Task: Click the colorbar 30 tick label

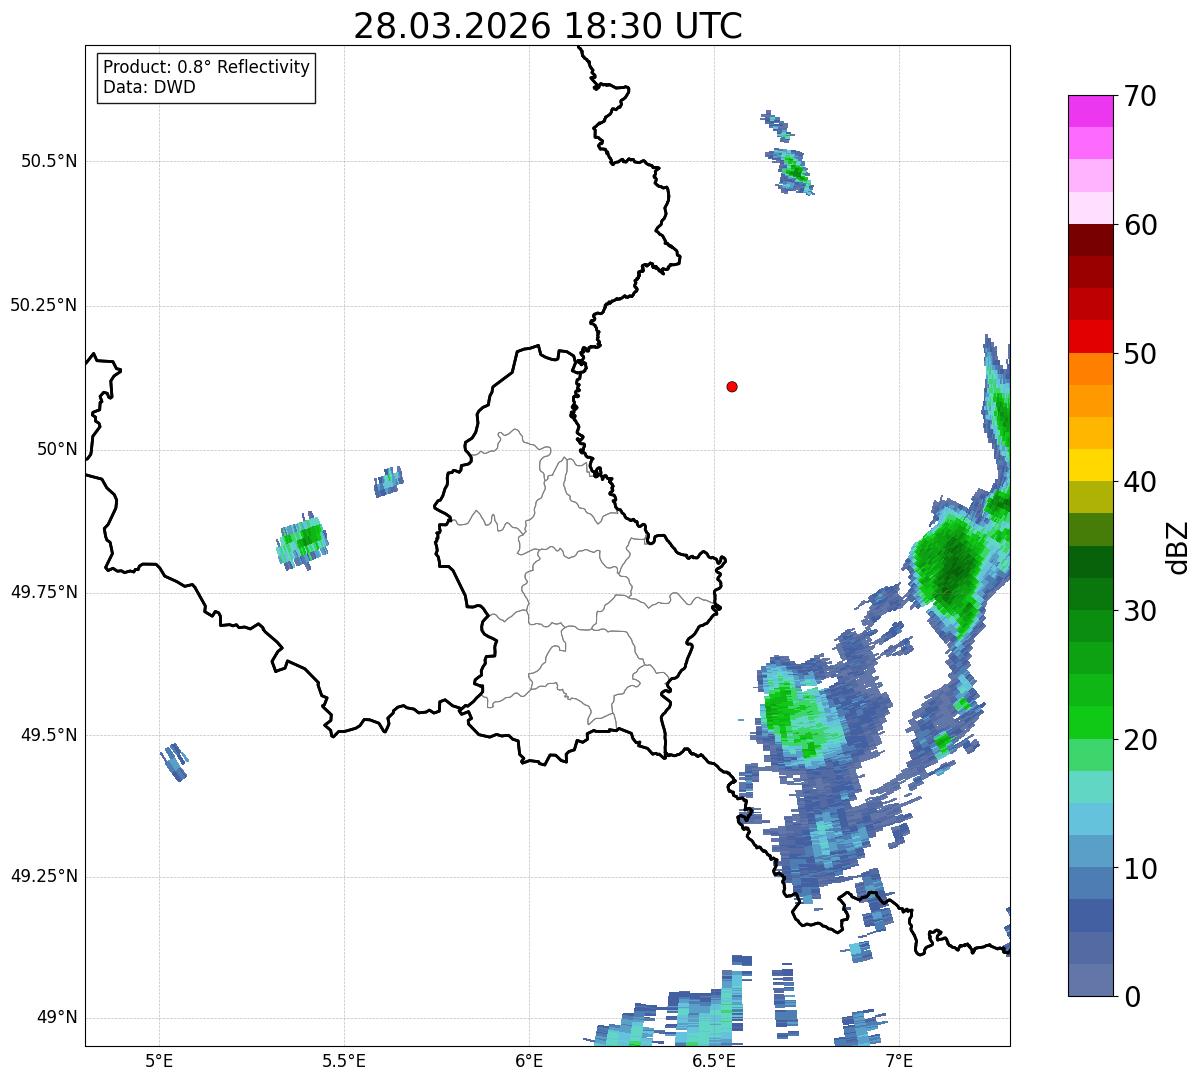Action: tap(1140, 611)
